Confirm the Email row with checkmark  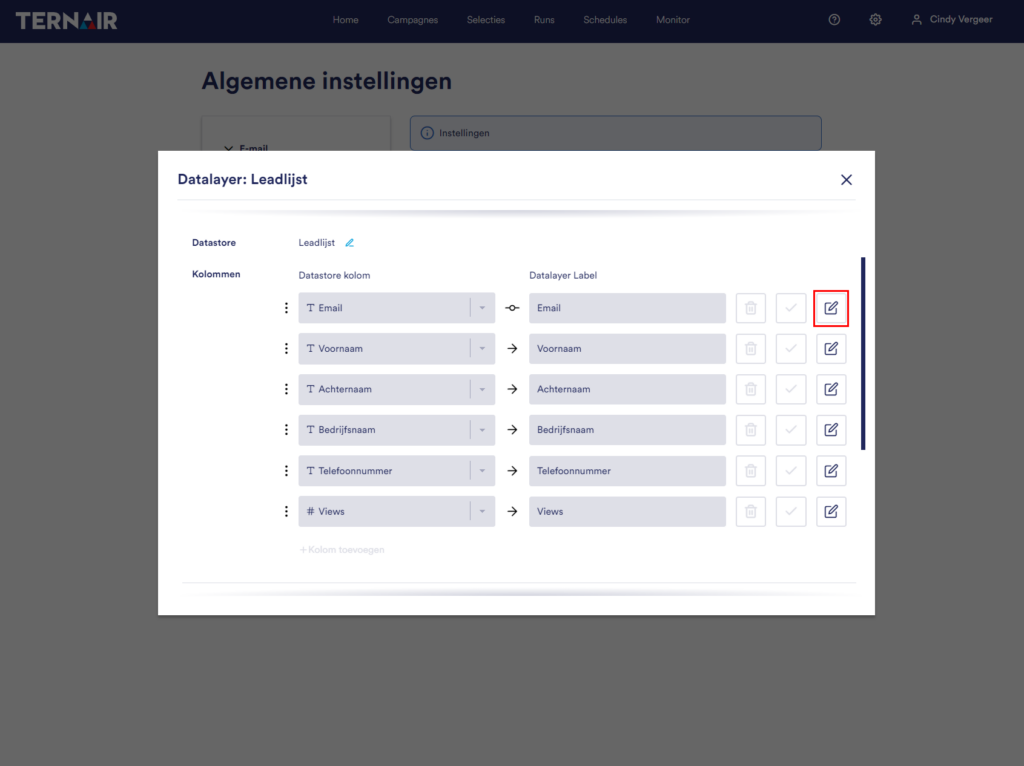(x=791, y=308)
